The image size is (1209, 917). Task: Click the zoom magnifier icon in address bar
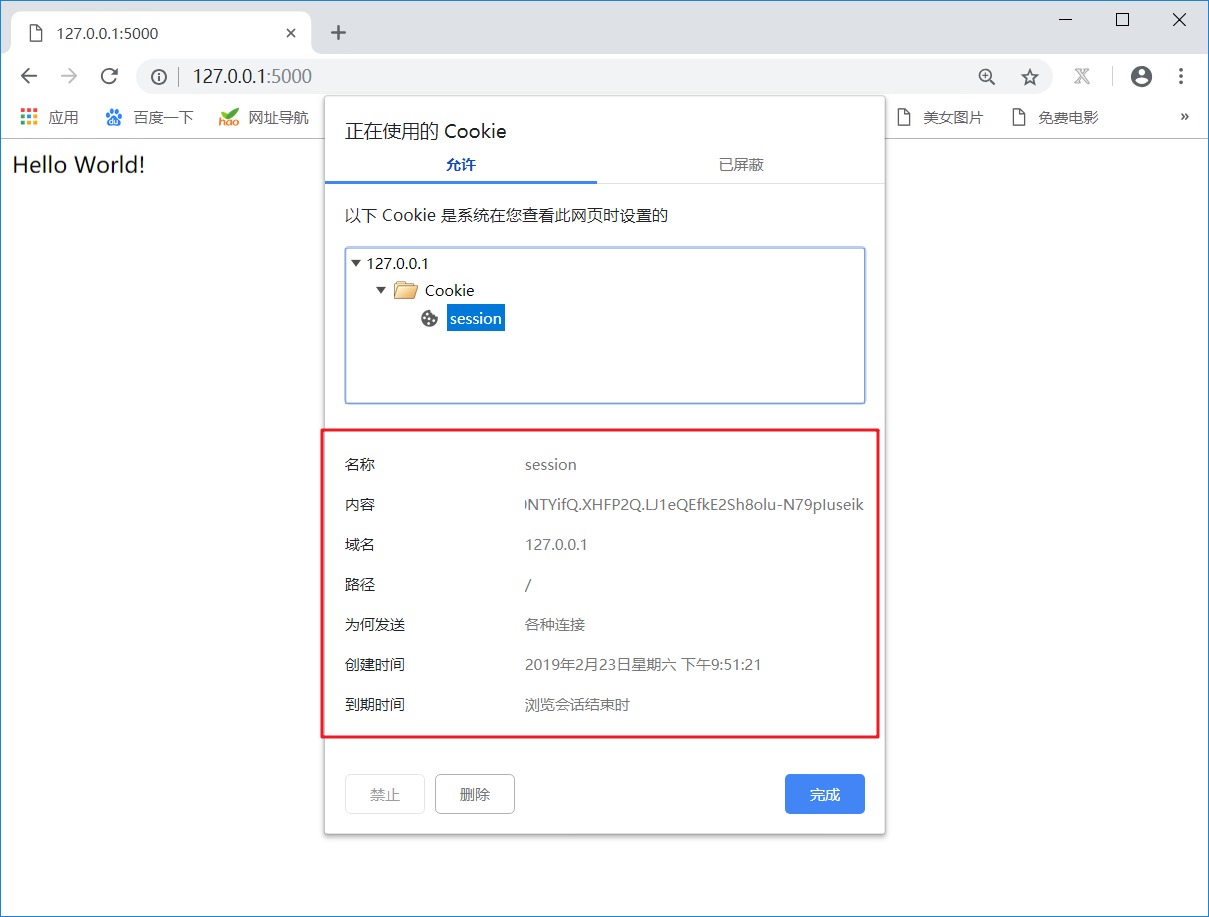click(x=987, y=76)
